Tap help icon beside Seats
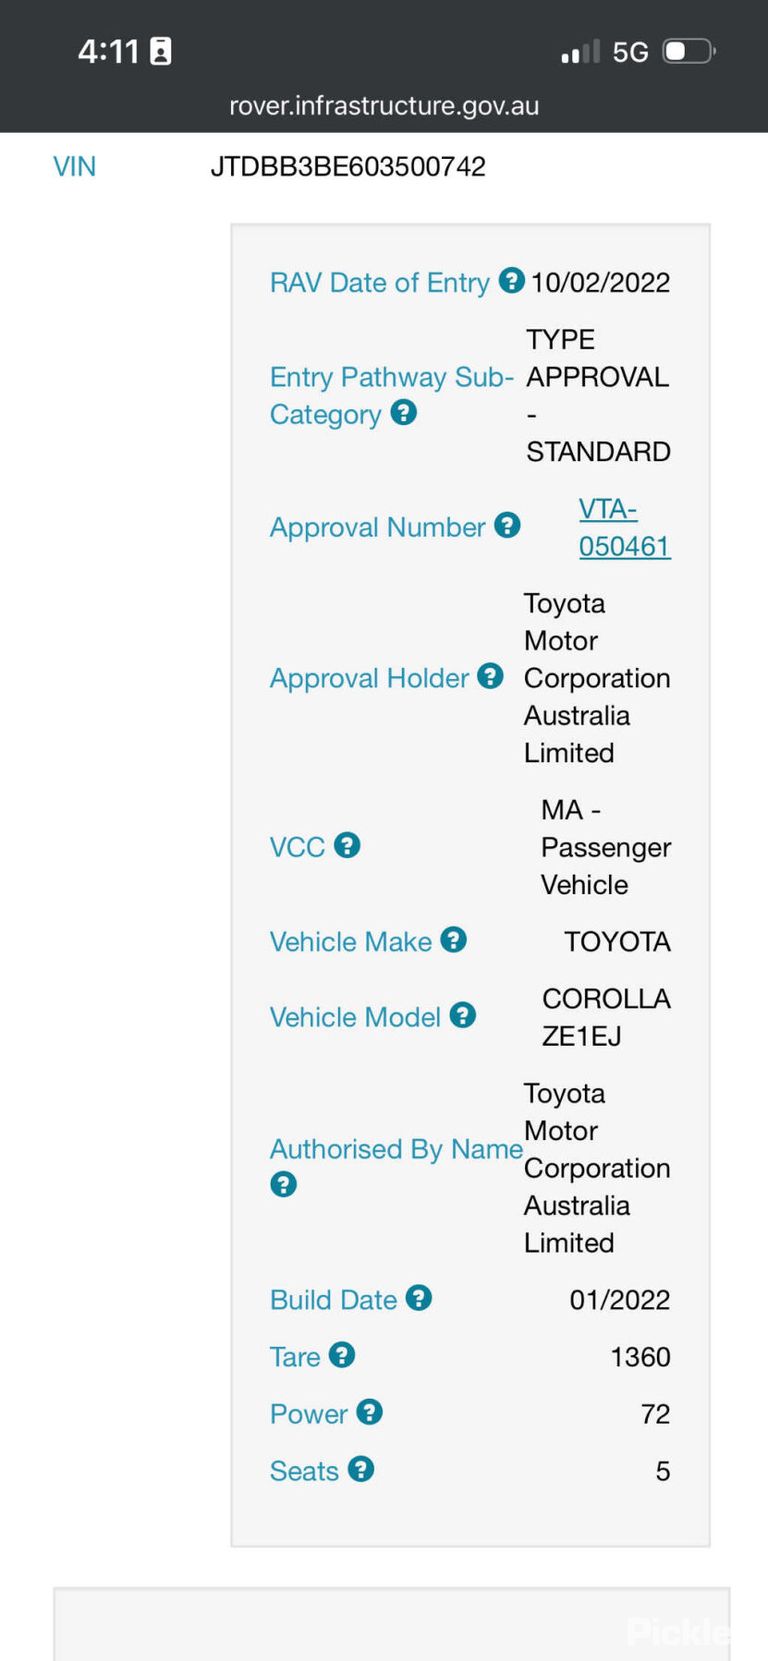Screen dimensions: 768x1661 coord(361,1469)
